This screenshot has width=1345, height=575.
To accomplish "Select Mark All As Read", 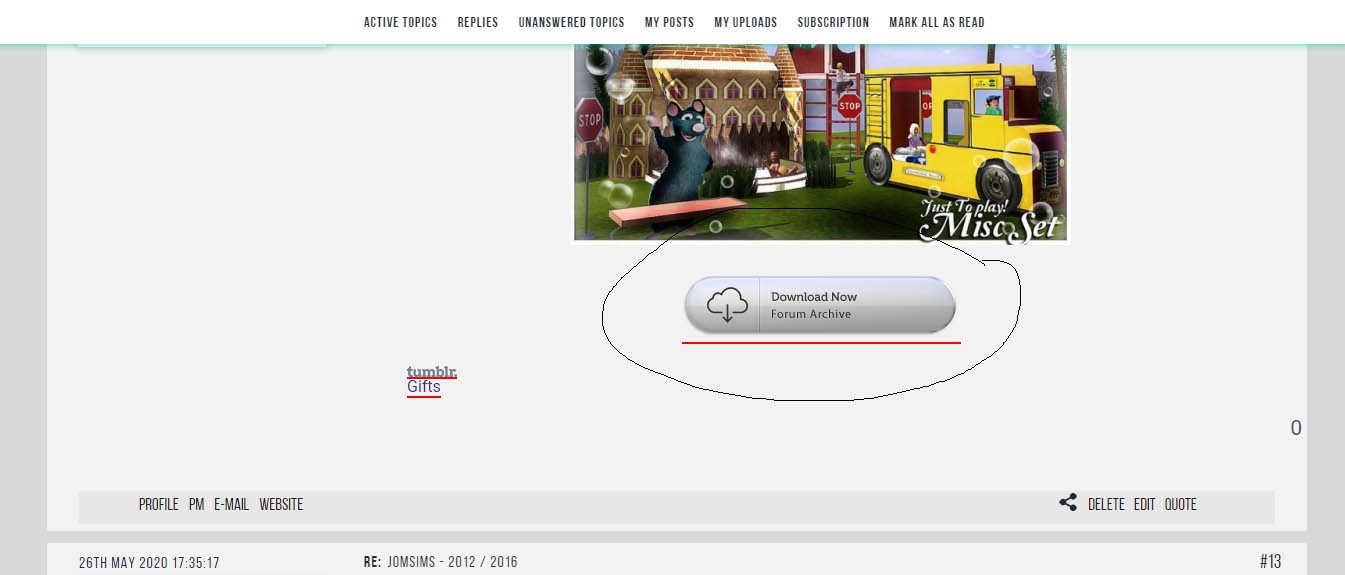I will pos(937,22).
